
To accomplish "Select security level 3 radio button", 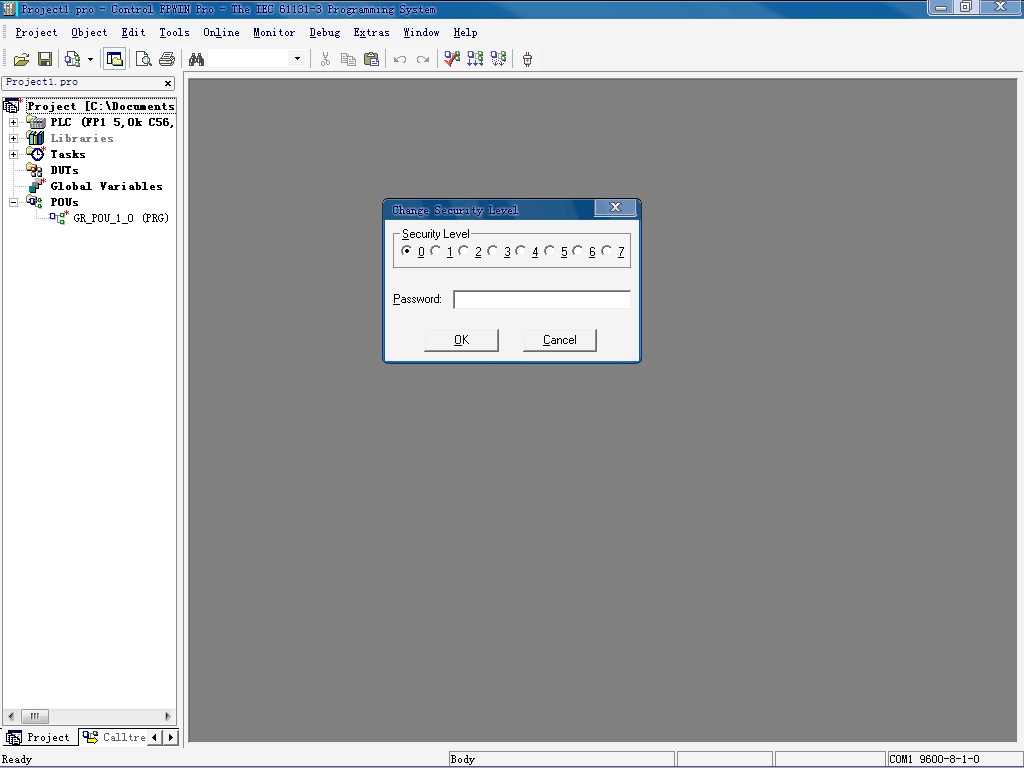I will [493, 252].
